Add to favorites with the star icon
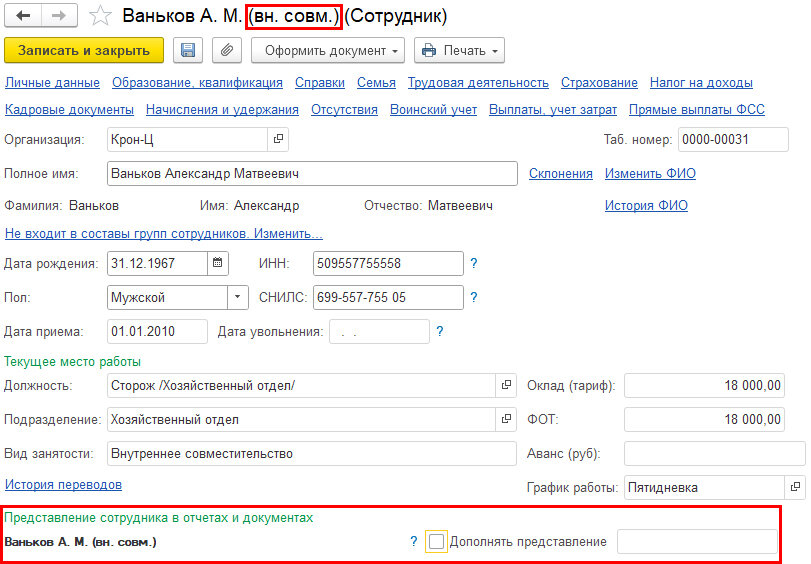Viewport: 811px width, 564px height. pos(100,16)
